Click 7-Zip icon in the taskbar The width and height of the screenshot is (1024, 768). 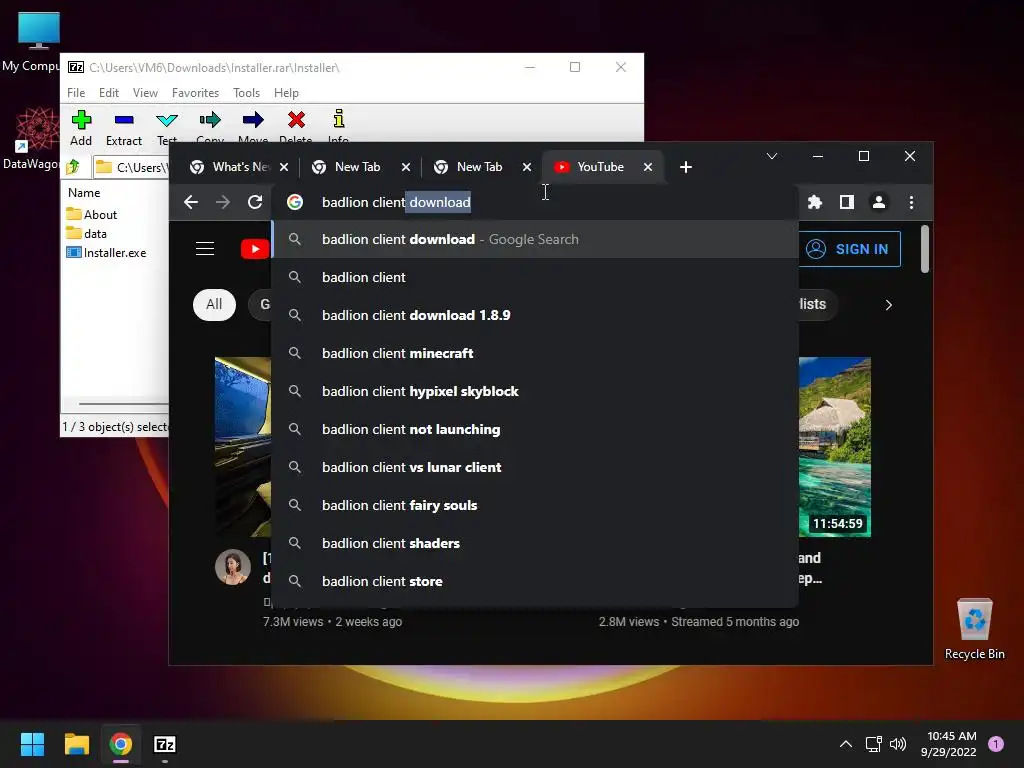pyautogui.click(x=165, y=744)
